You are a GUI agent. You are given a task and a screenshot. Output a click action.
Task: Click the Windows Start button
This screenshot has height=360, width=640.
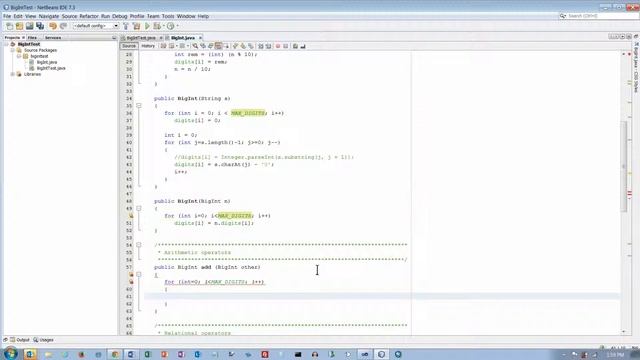coord(10,353)
